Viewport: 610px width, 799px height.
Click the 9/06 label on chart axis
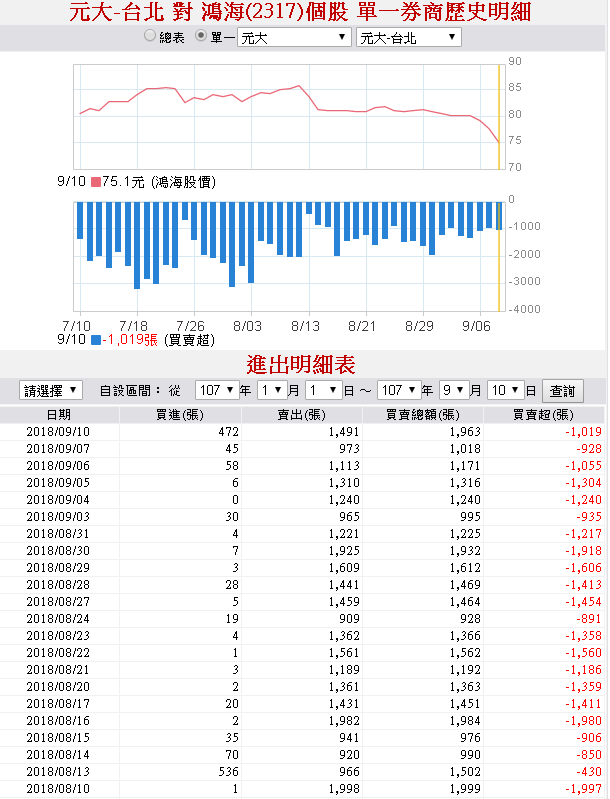click(476, 326)
